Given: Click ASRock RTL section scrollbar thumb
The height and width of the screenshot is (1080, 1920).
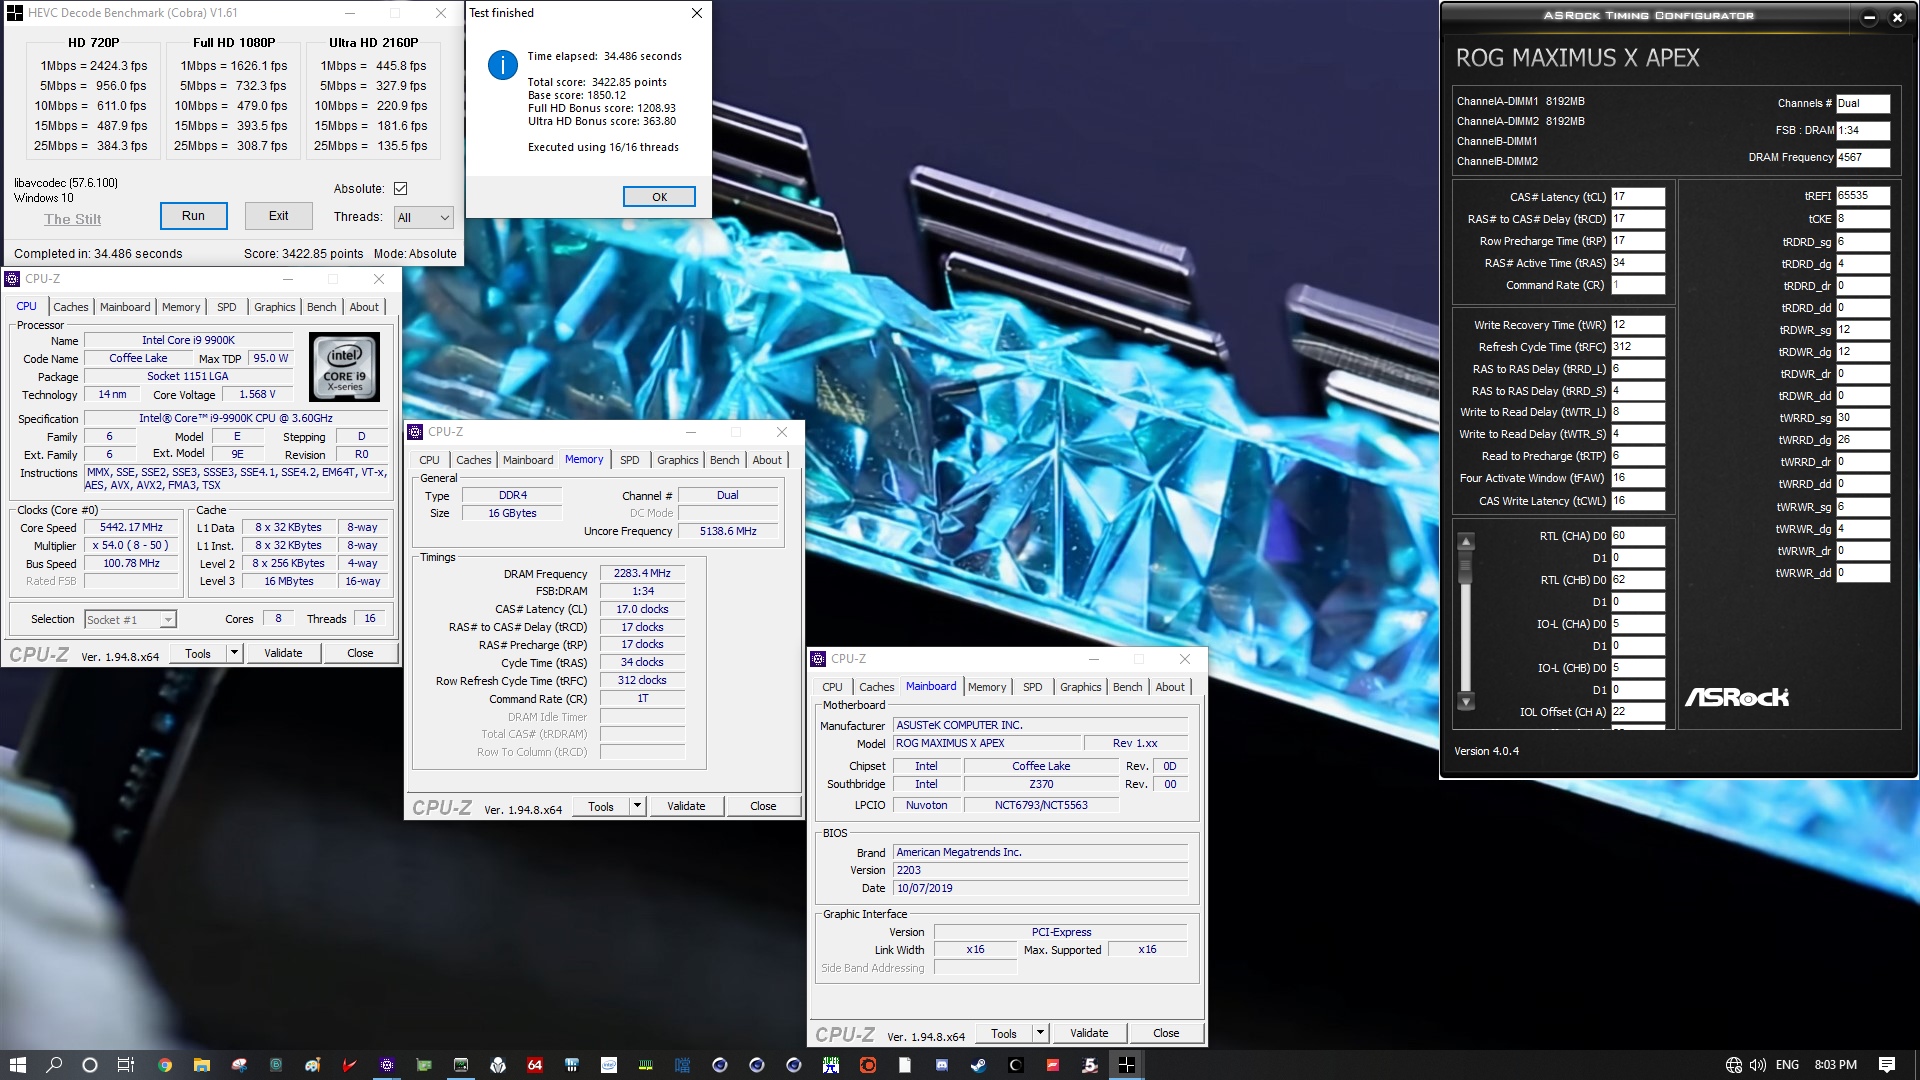Looking at the screenshot, I should point(1466,568).
